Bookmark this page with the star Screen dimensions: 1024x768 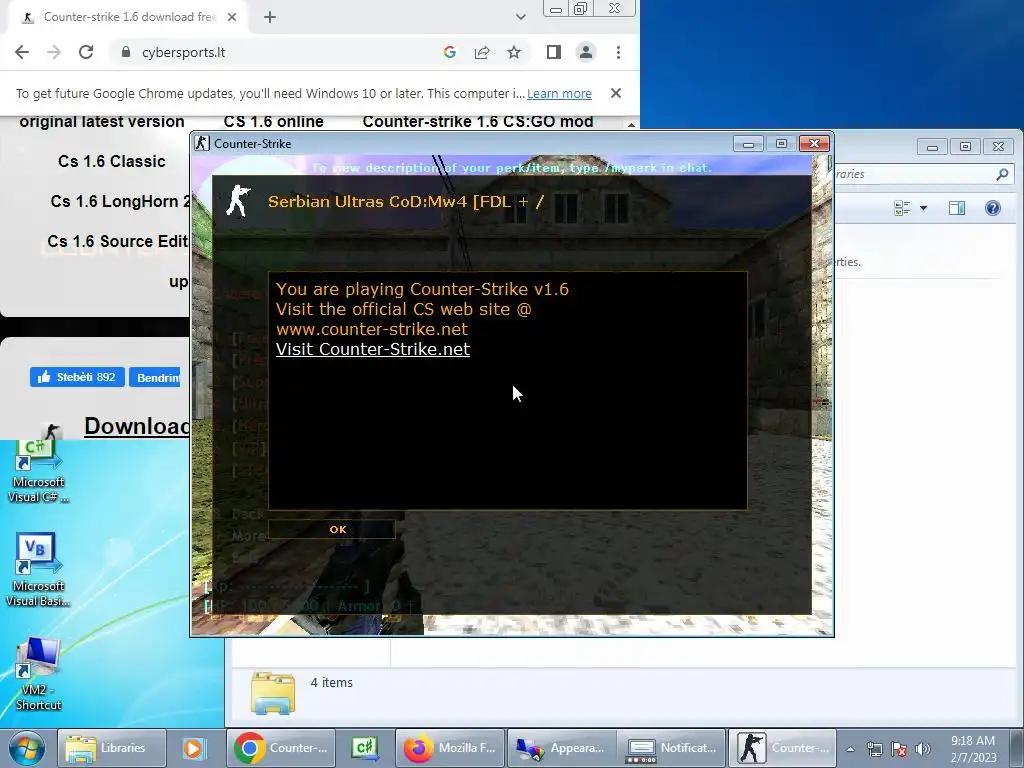click(x=514, y=52)
